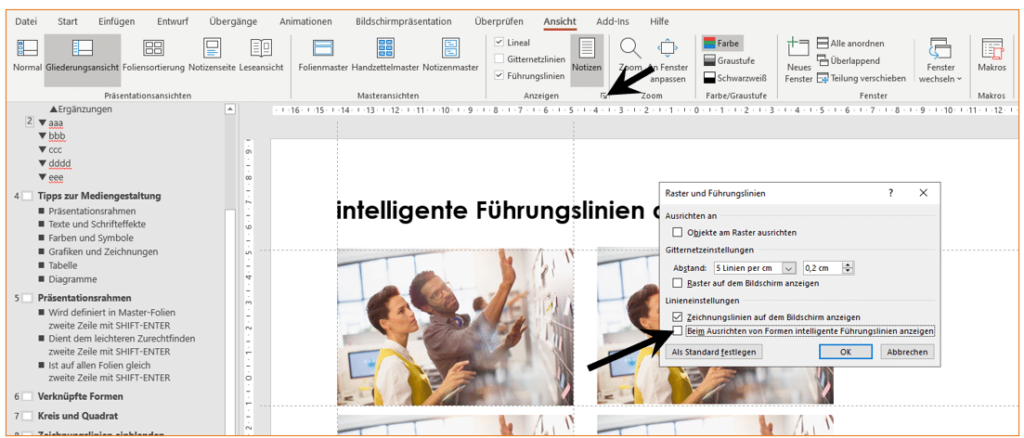This screenshot has height=438, width=1024.
Task: Toggle the Lineal checkbox
Action: [500, 42]
